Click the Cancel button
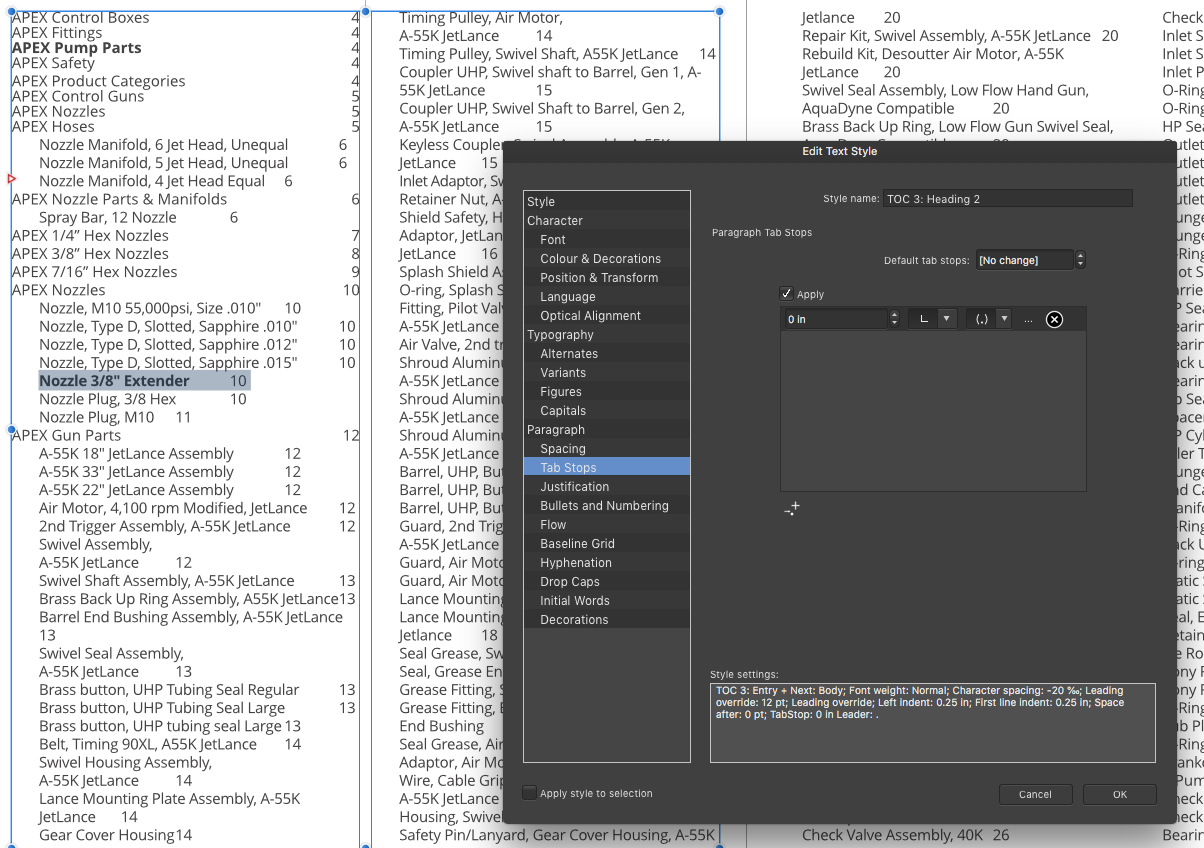Image resolution: width=1204 pixels, height=848 pixels. [1035, 794]
